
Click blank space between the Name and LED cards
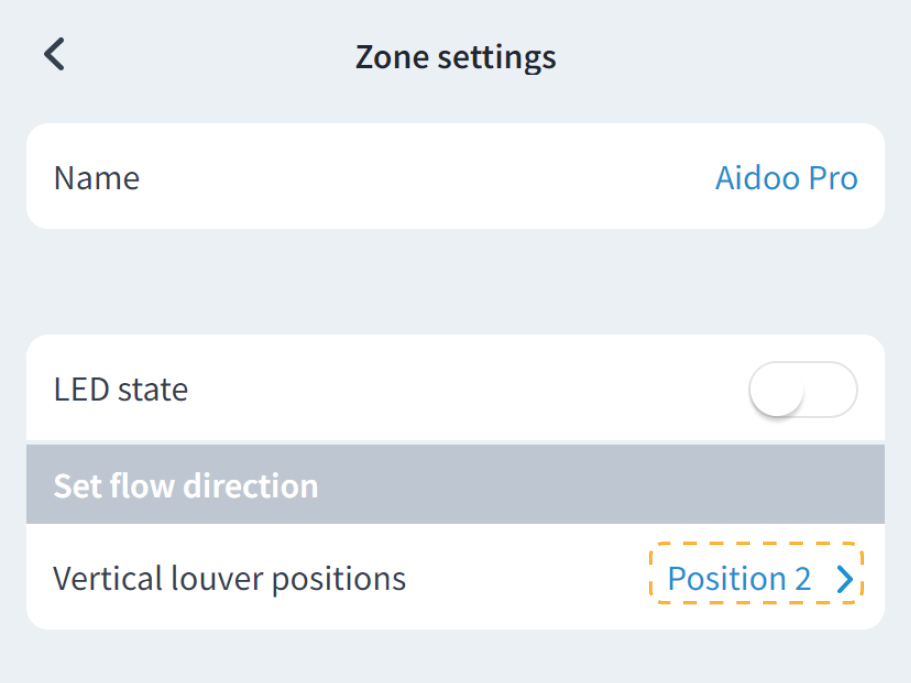pyautogui.click(x=455, y=282)
